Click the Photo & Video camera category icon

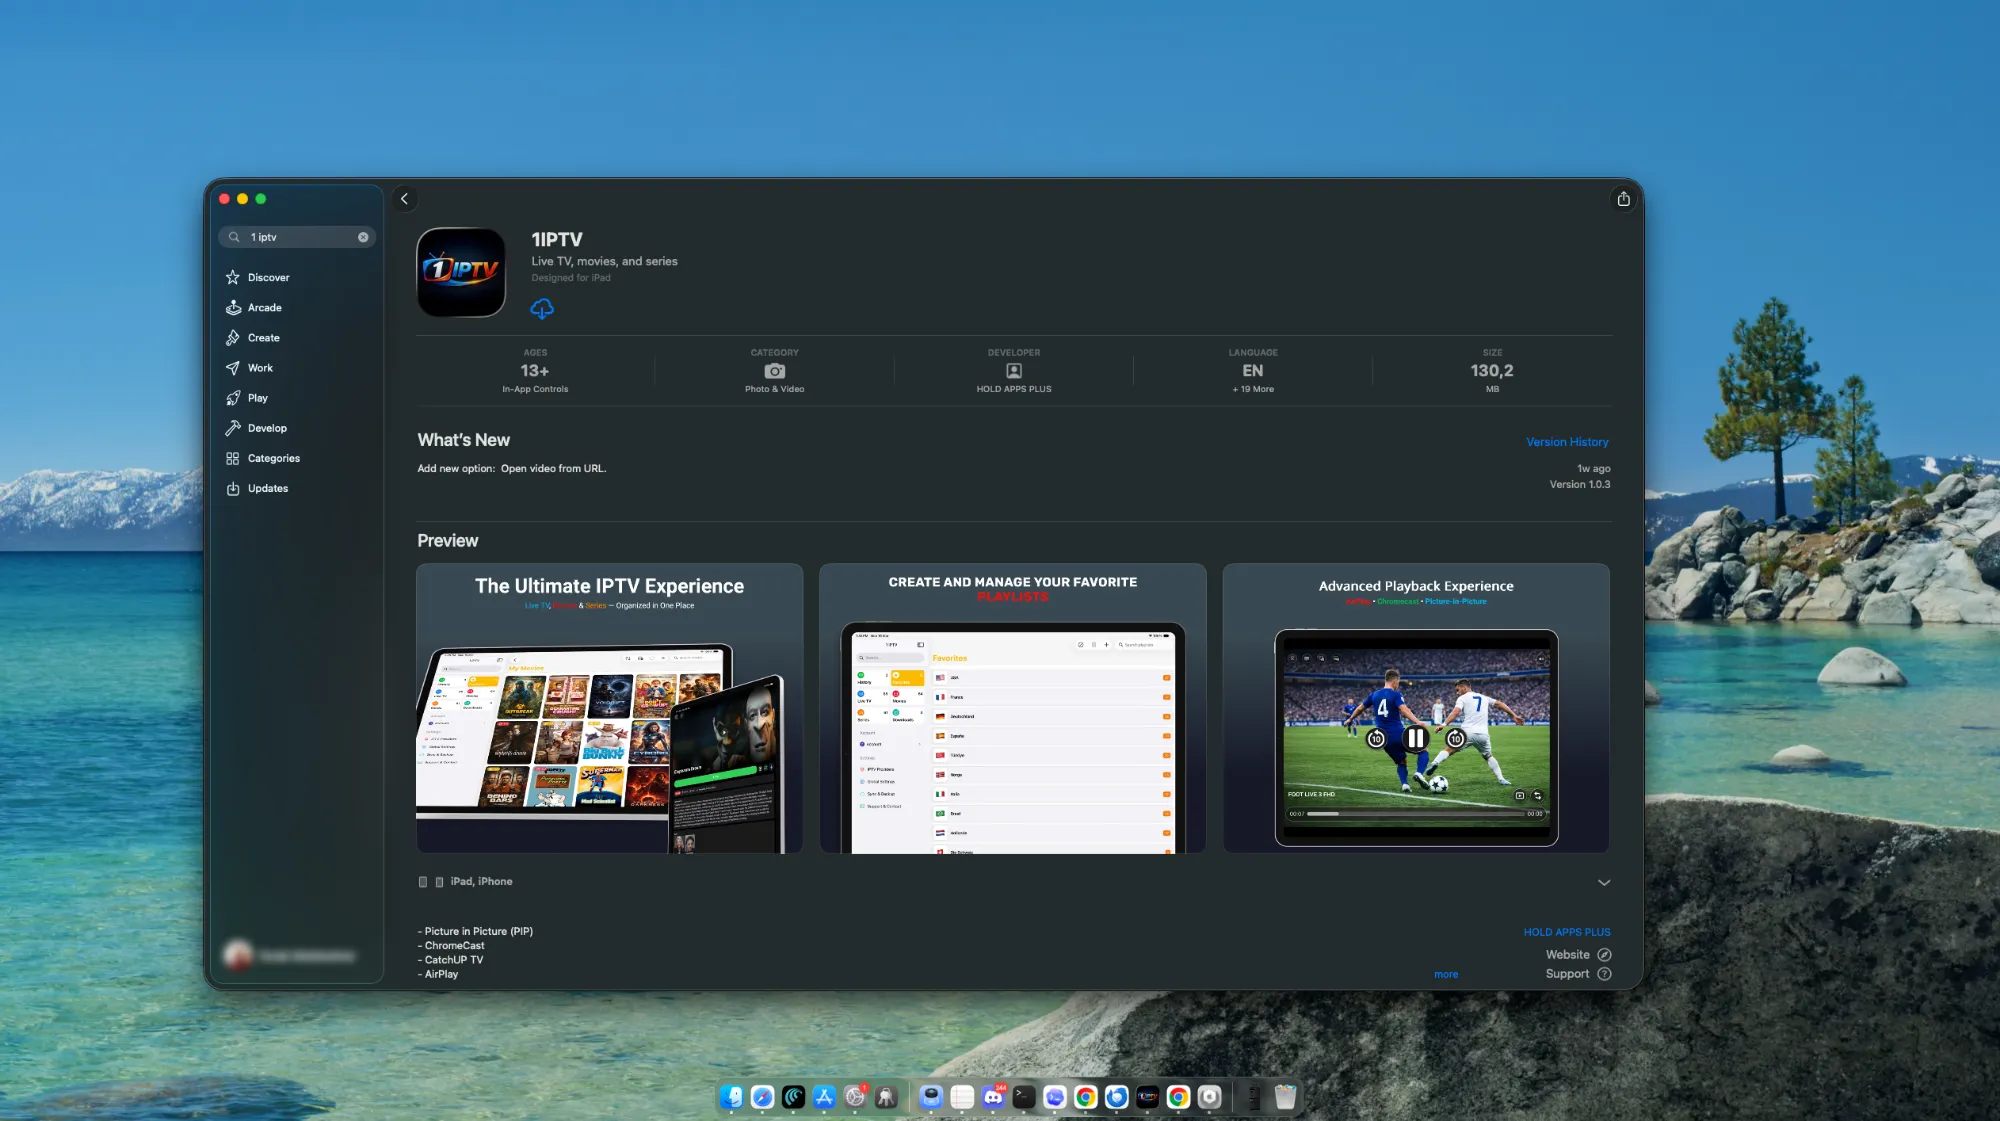[774, 371]
